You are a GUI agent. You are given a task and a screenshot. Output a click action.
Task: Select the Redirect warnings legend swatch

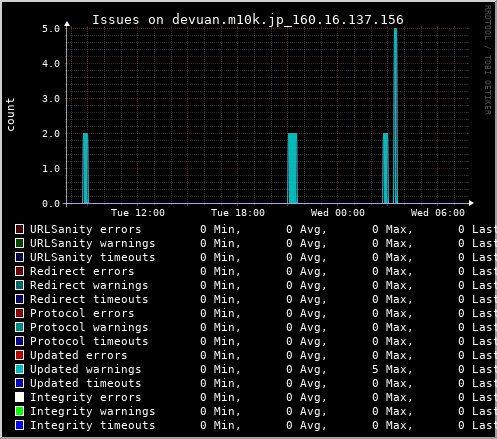point(19,285)
